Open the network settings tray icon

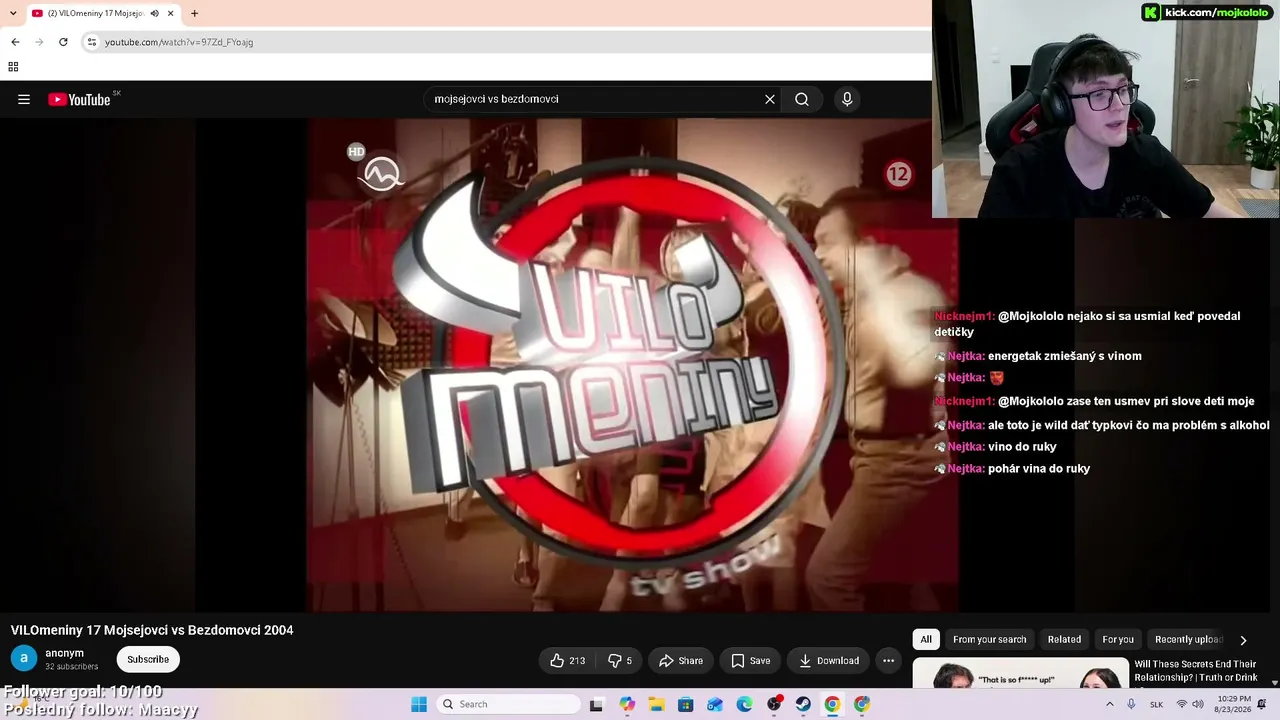(1181, 704)
